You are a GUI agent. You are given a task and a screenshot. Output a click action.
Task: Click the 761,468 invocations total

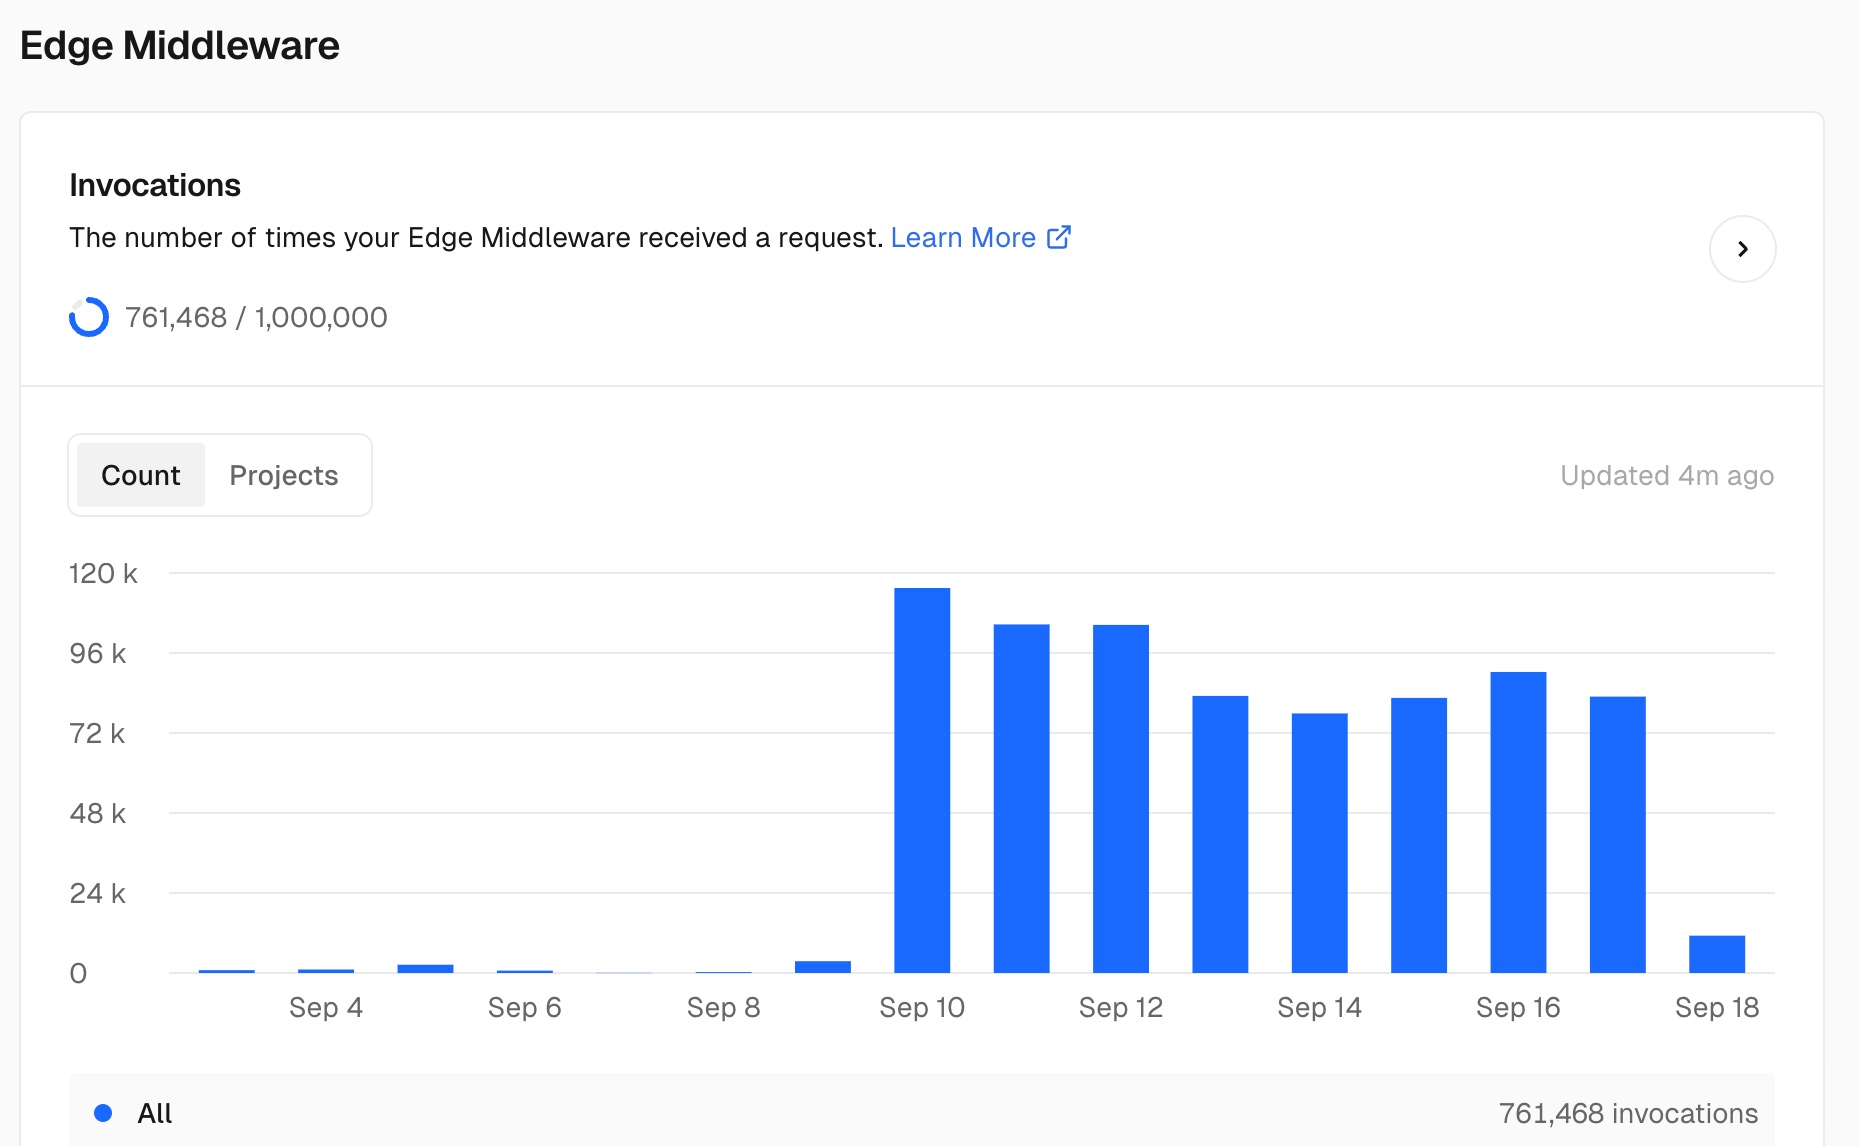click(x=1628, y=1113)
